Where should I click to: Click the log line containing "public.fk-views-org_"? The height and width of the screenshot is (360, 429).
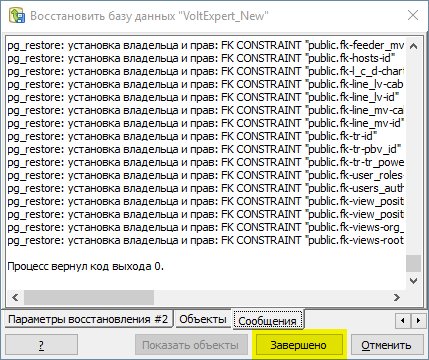click(205, 227)
